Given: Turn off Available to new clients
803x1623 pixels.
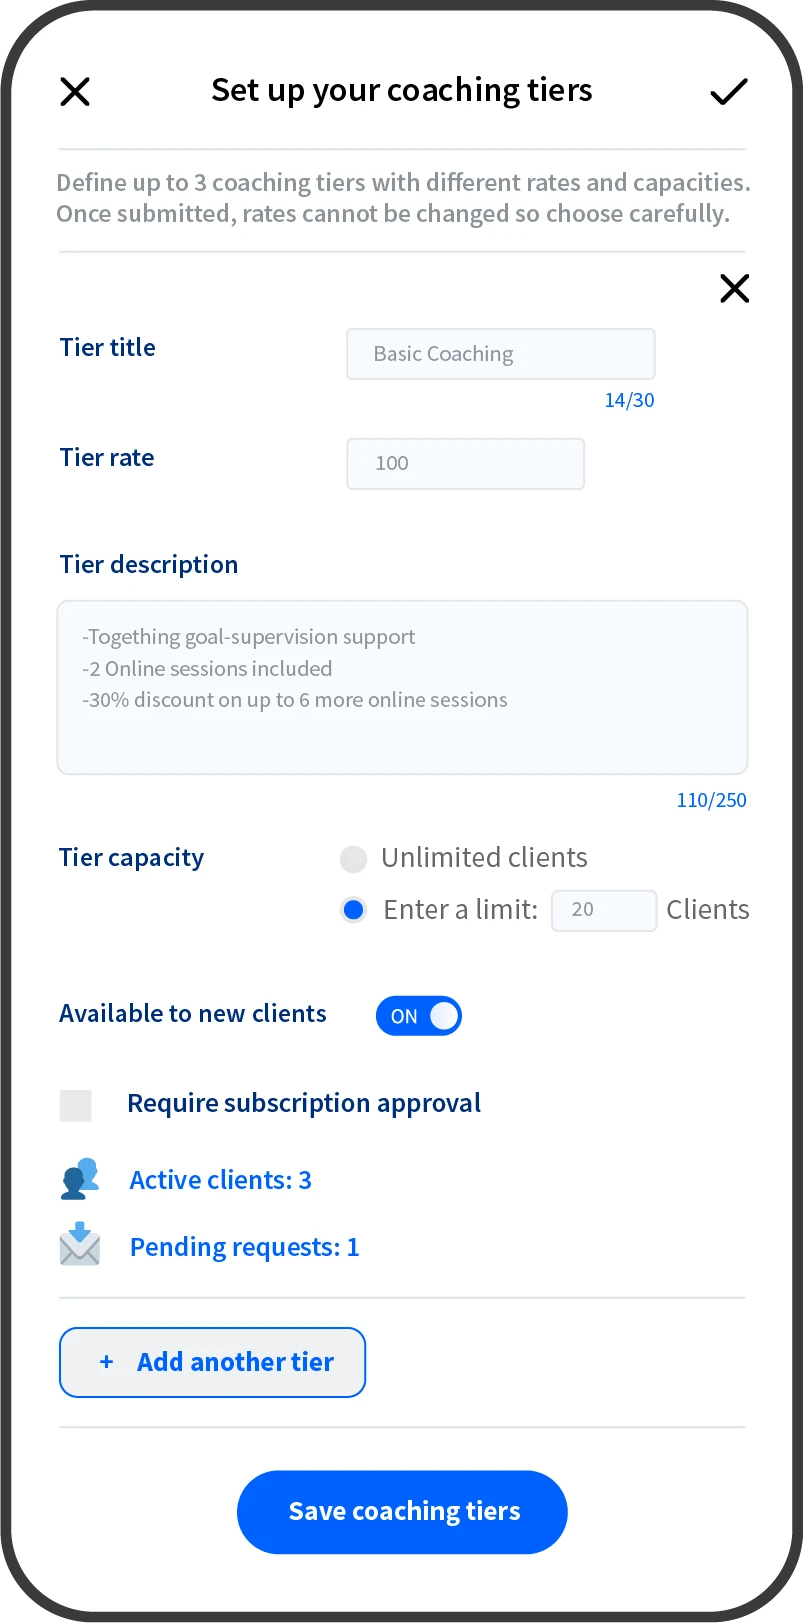Looking at the screenshot, I should pos(418,1016).
